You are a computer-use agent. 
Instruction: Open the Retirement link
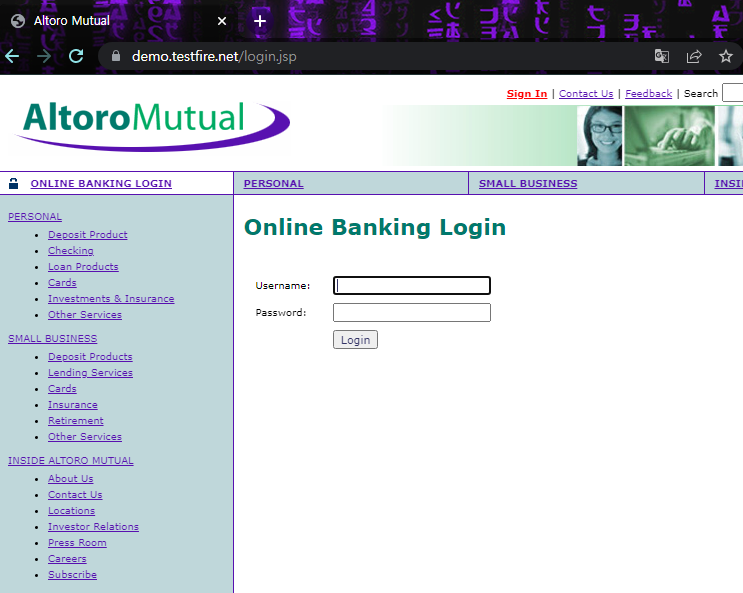pyautogui.click(x=75, y=421)
